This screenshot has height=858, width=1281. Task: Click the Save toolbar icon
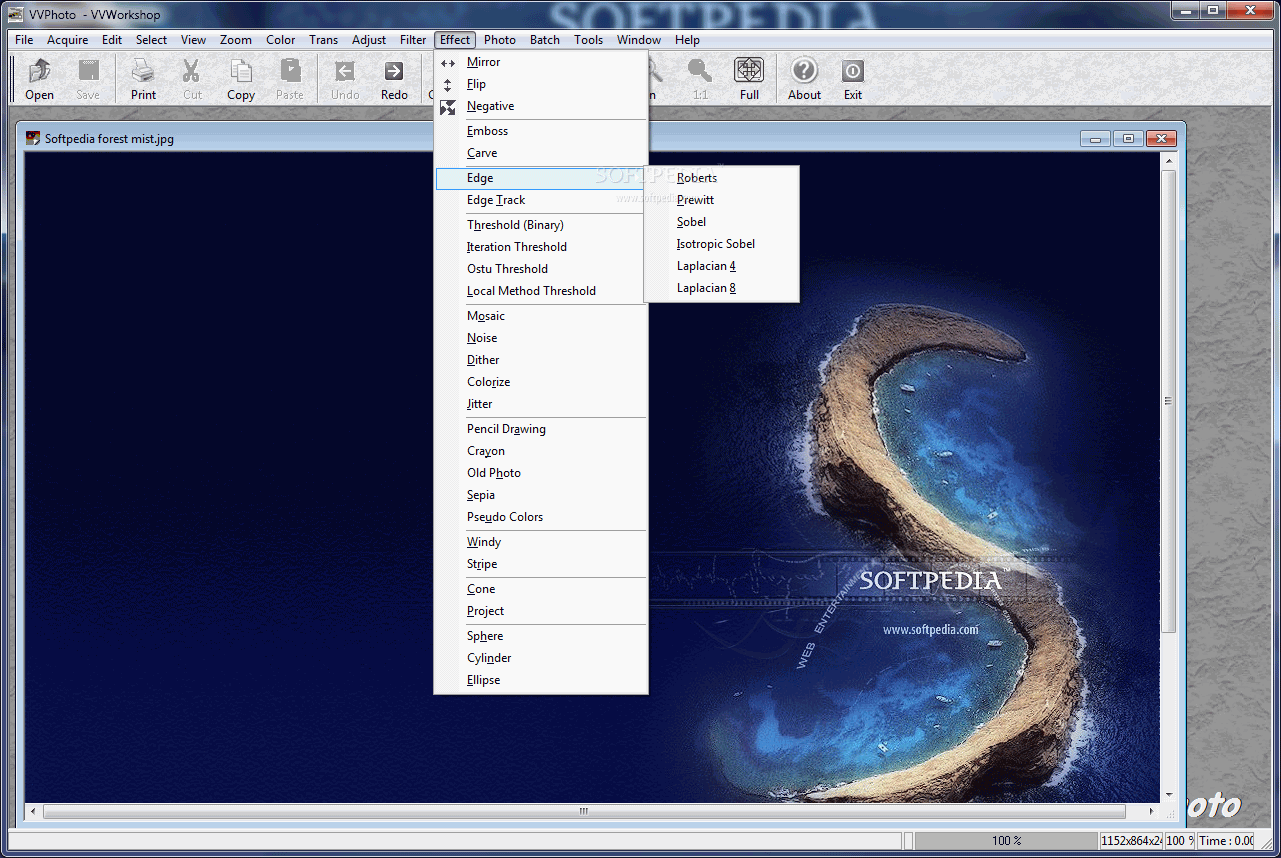tap(88, 79)
